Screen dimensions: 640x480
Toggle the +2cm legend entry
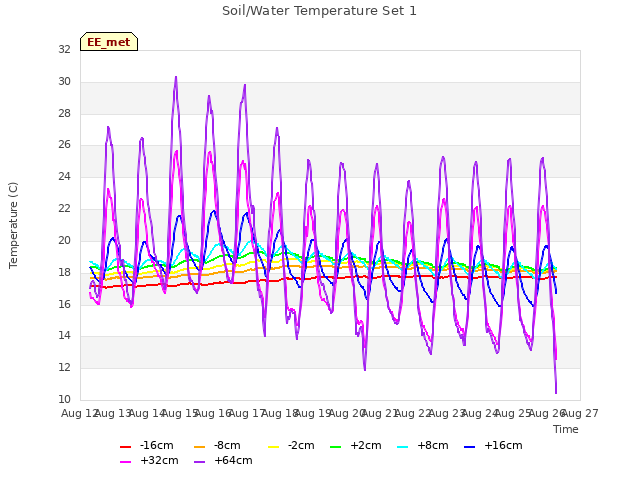click(356, 445)
